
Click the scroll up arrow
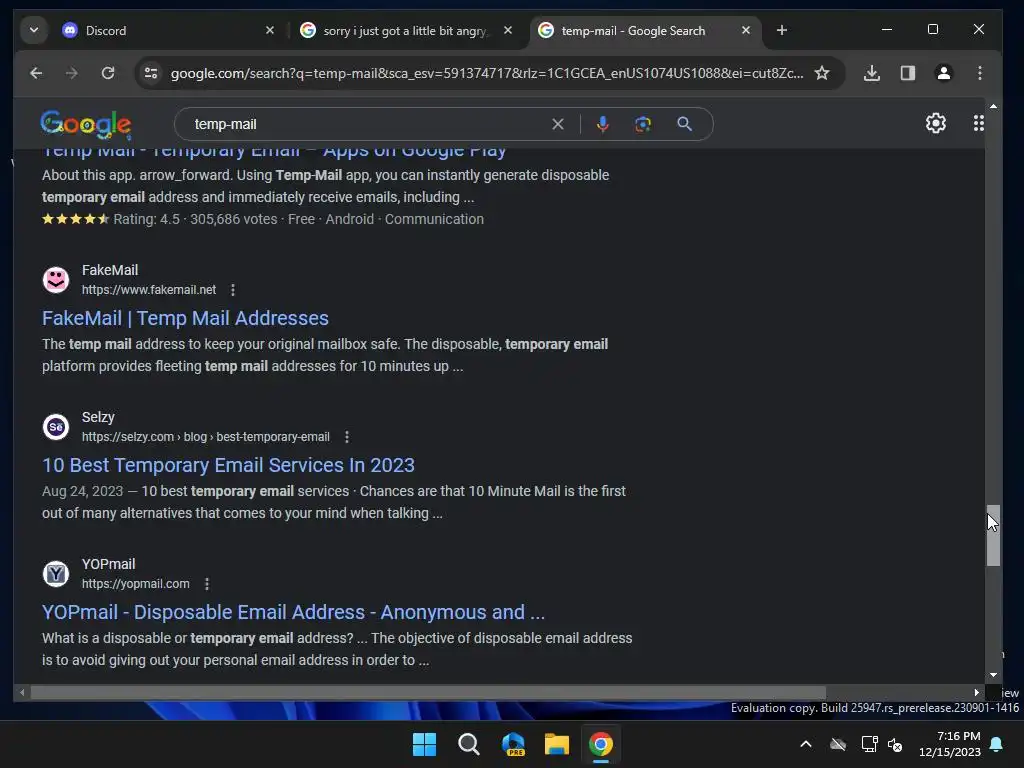(993, 106)
